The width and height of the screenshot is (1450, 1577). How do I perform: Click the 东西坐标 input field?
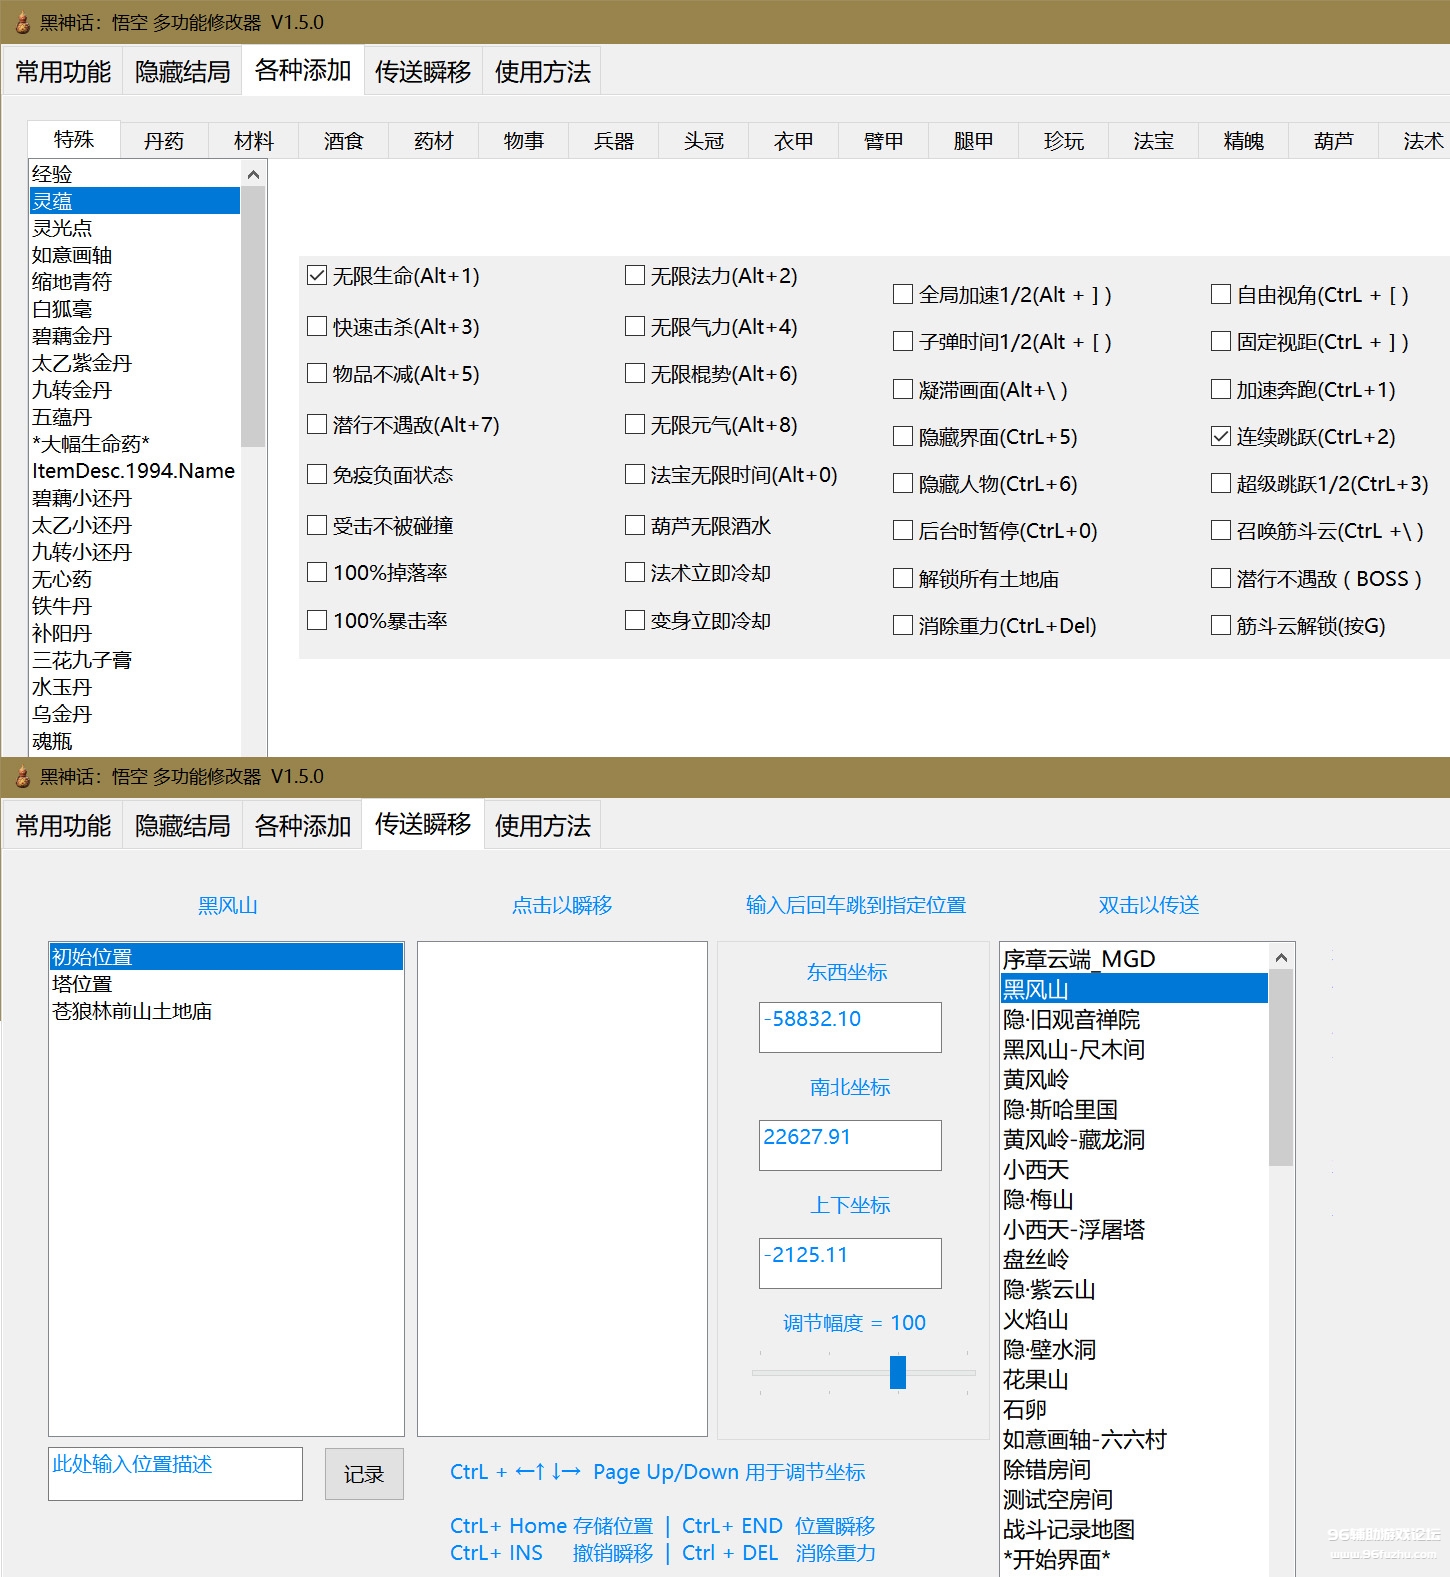(849, 1027)
